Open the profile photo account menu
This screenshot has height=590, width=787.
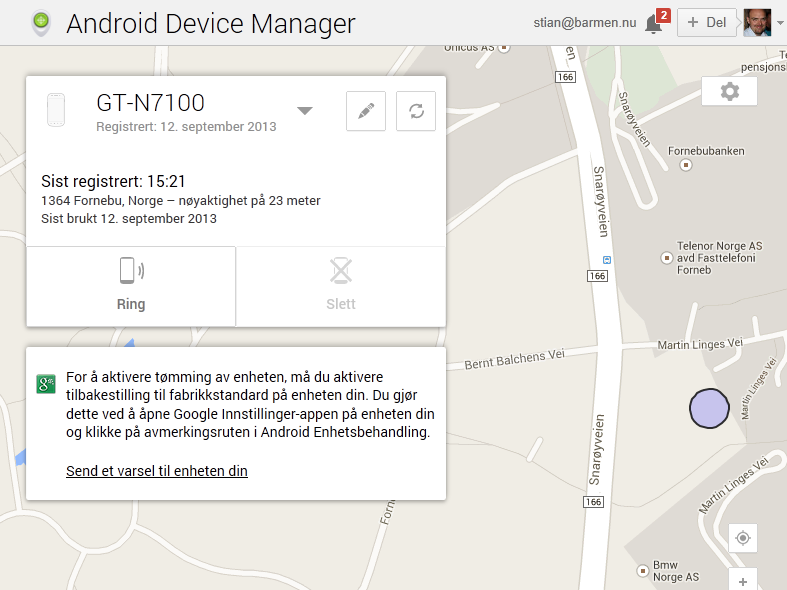[x=757, y=23]
